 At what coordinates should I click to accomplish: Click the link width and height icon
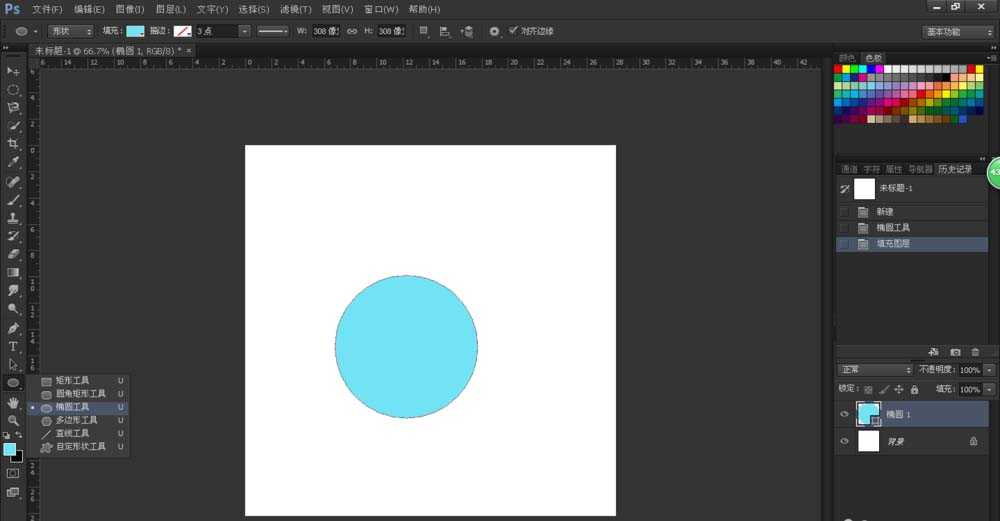coord(351,31)
